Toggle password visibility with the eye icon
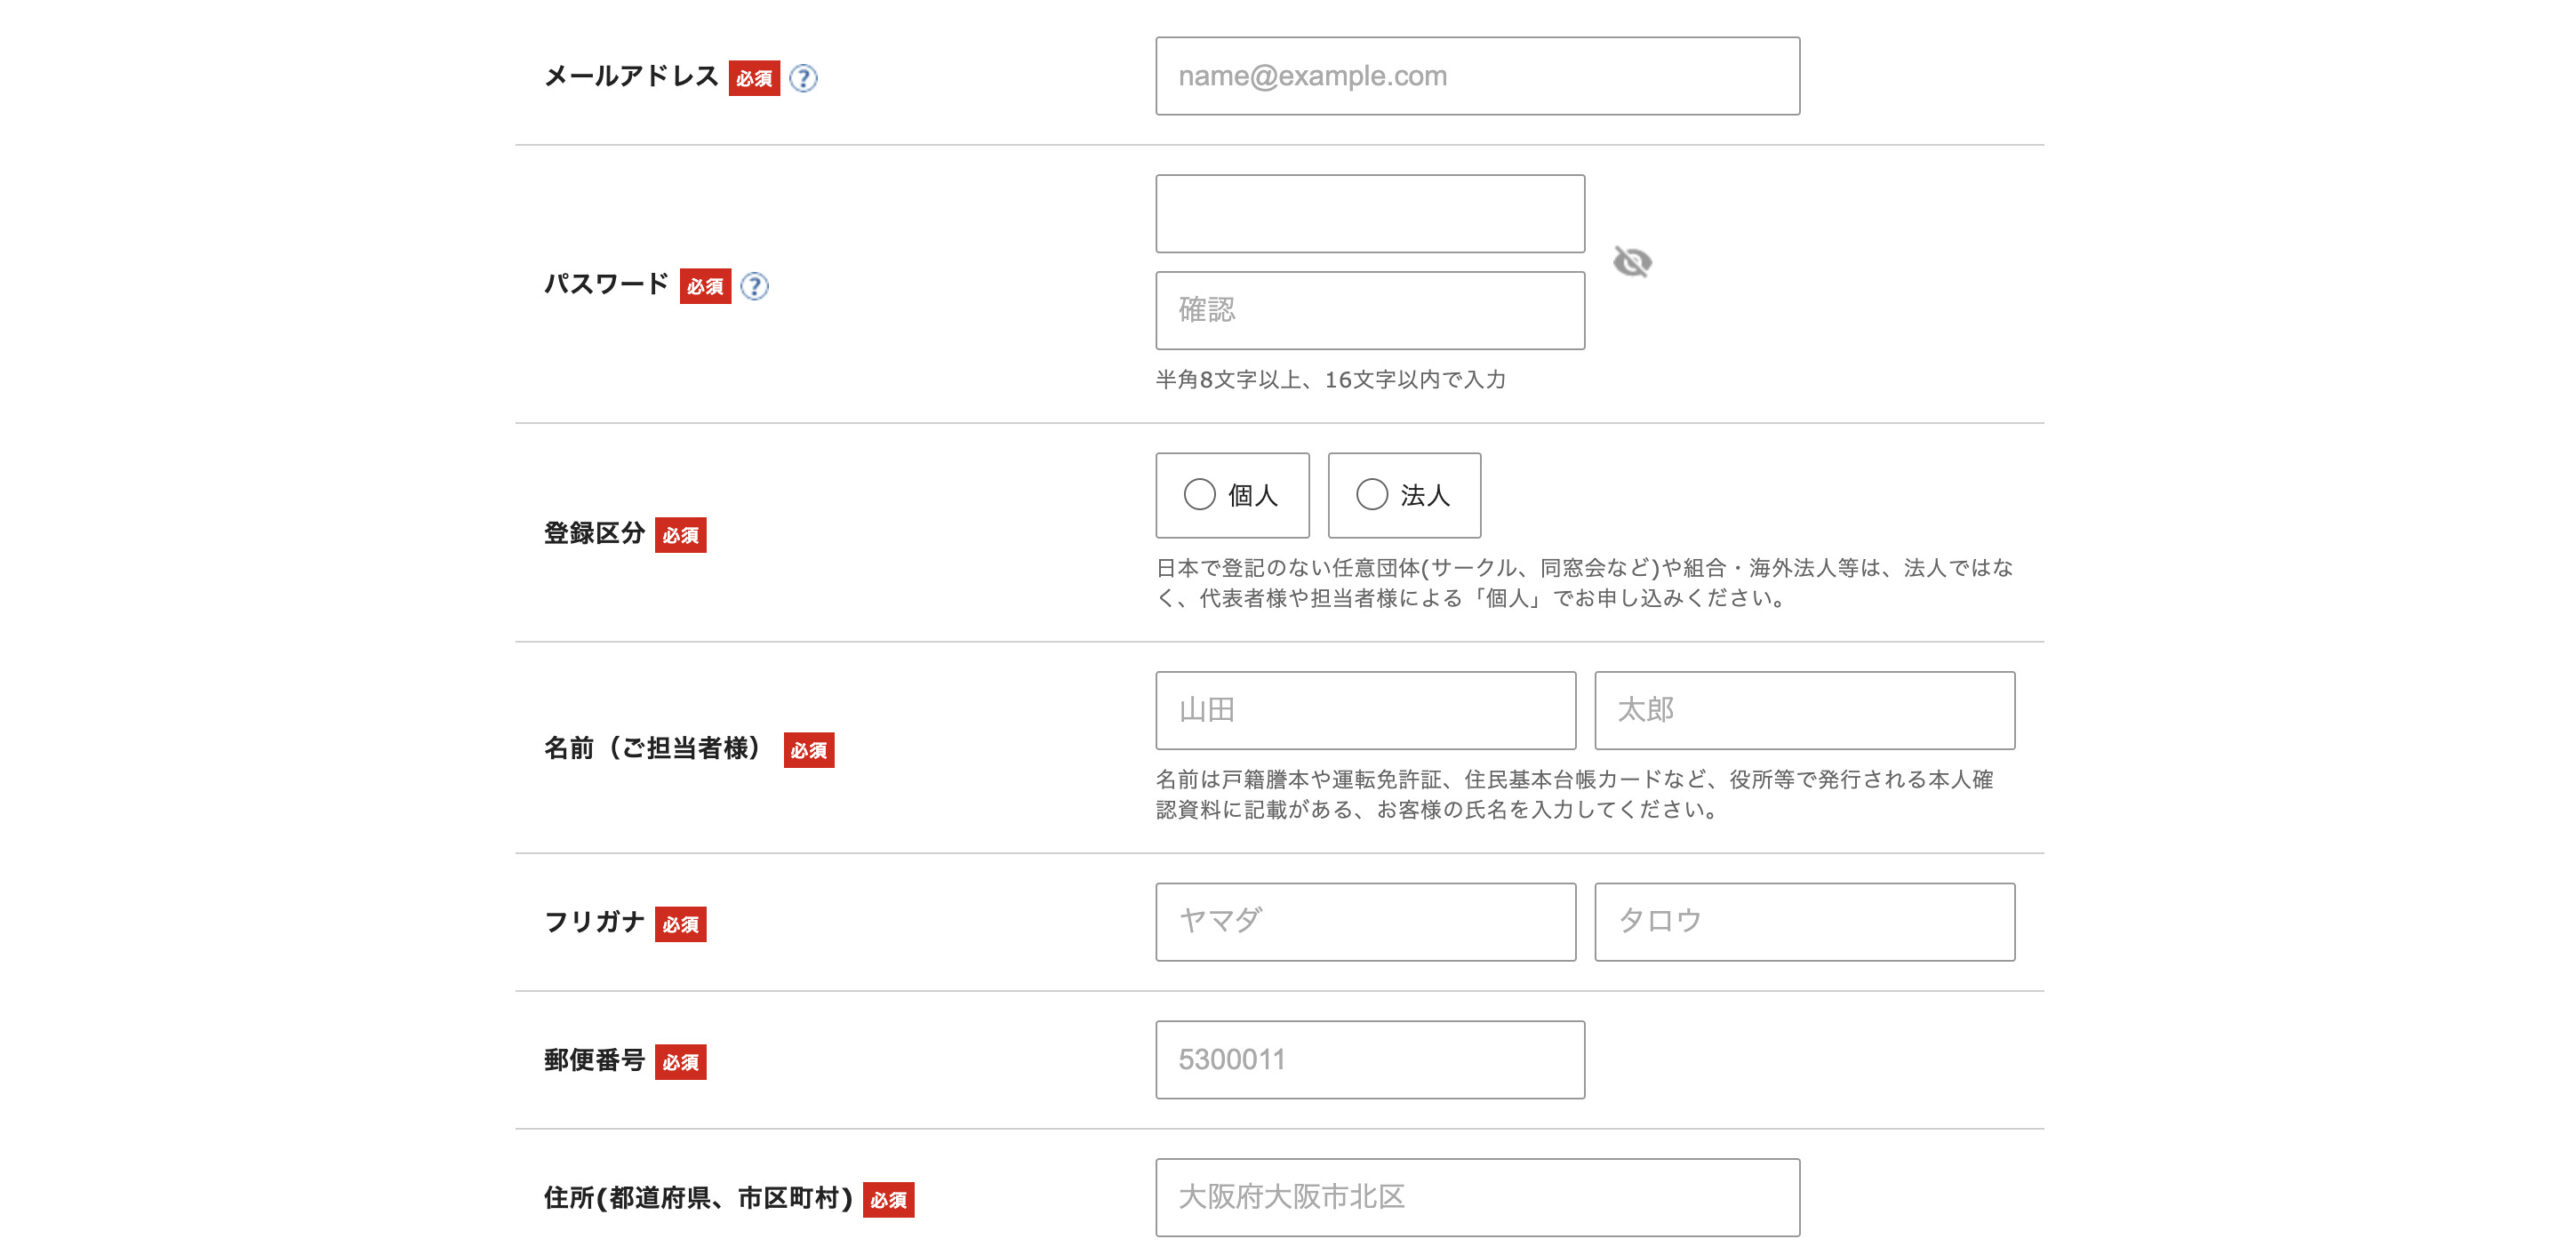2560x1255 pixels. tap(1632, 263)
